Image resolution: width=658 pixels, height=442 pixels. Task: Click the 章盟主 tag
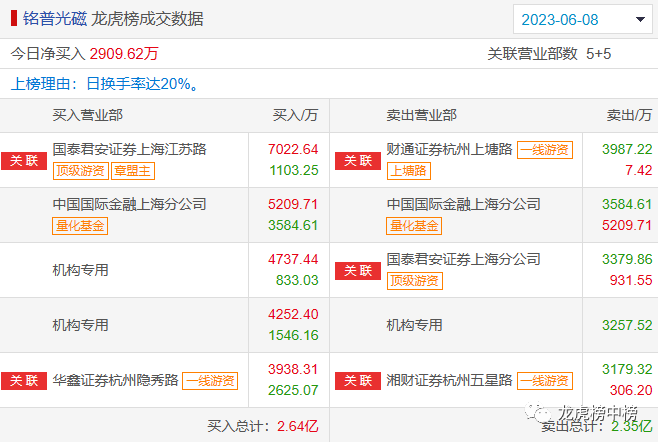click(133, 171)
